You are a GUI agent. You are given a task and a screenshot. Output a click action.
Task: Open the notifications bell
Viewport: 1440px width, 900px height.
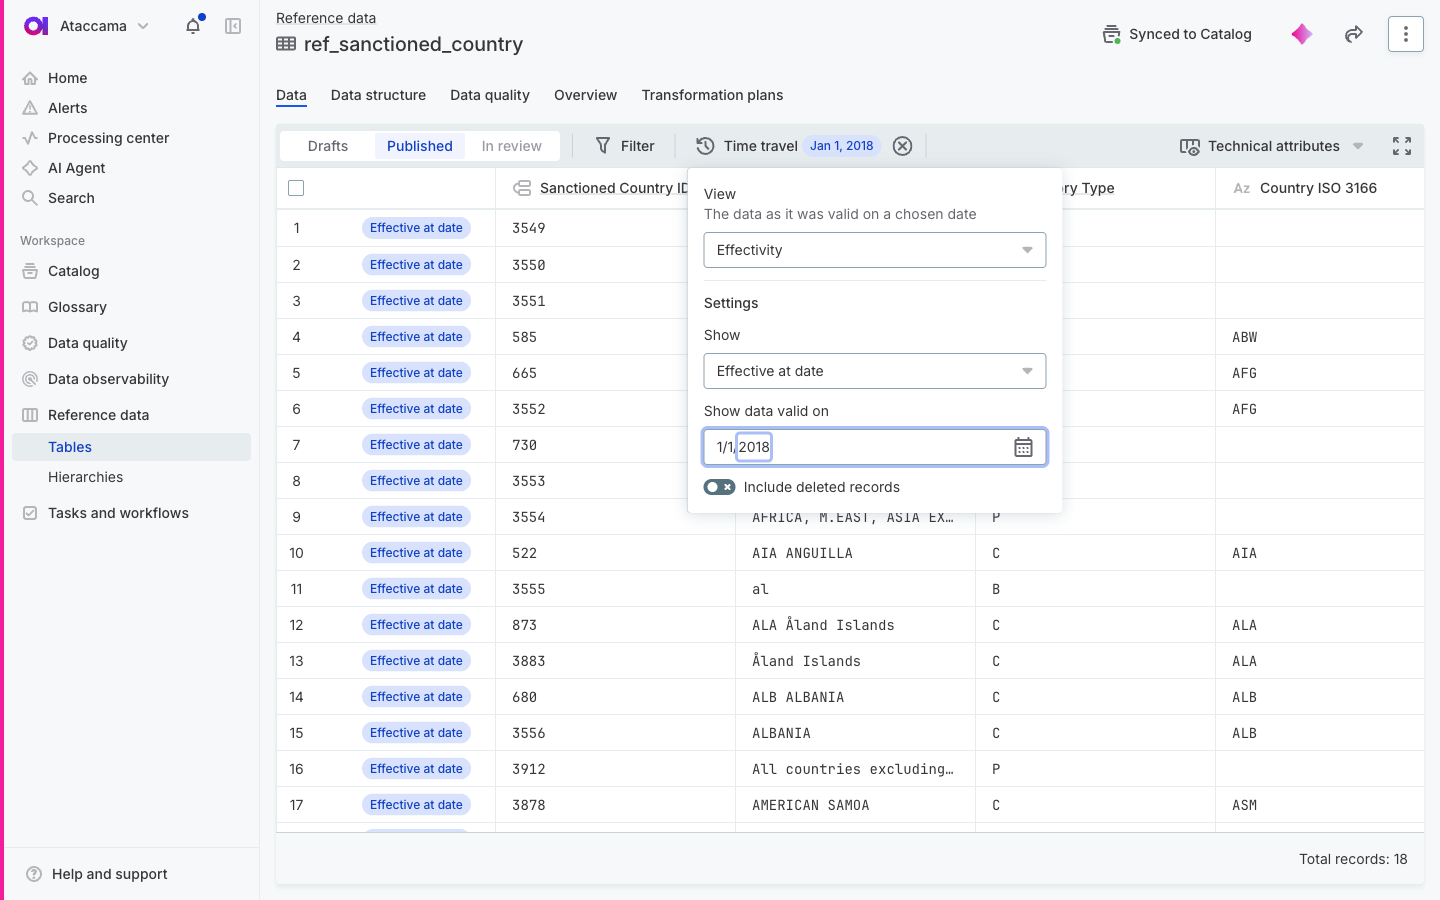(x=193, y=26)
